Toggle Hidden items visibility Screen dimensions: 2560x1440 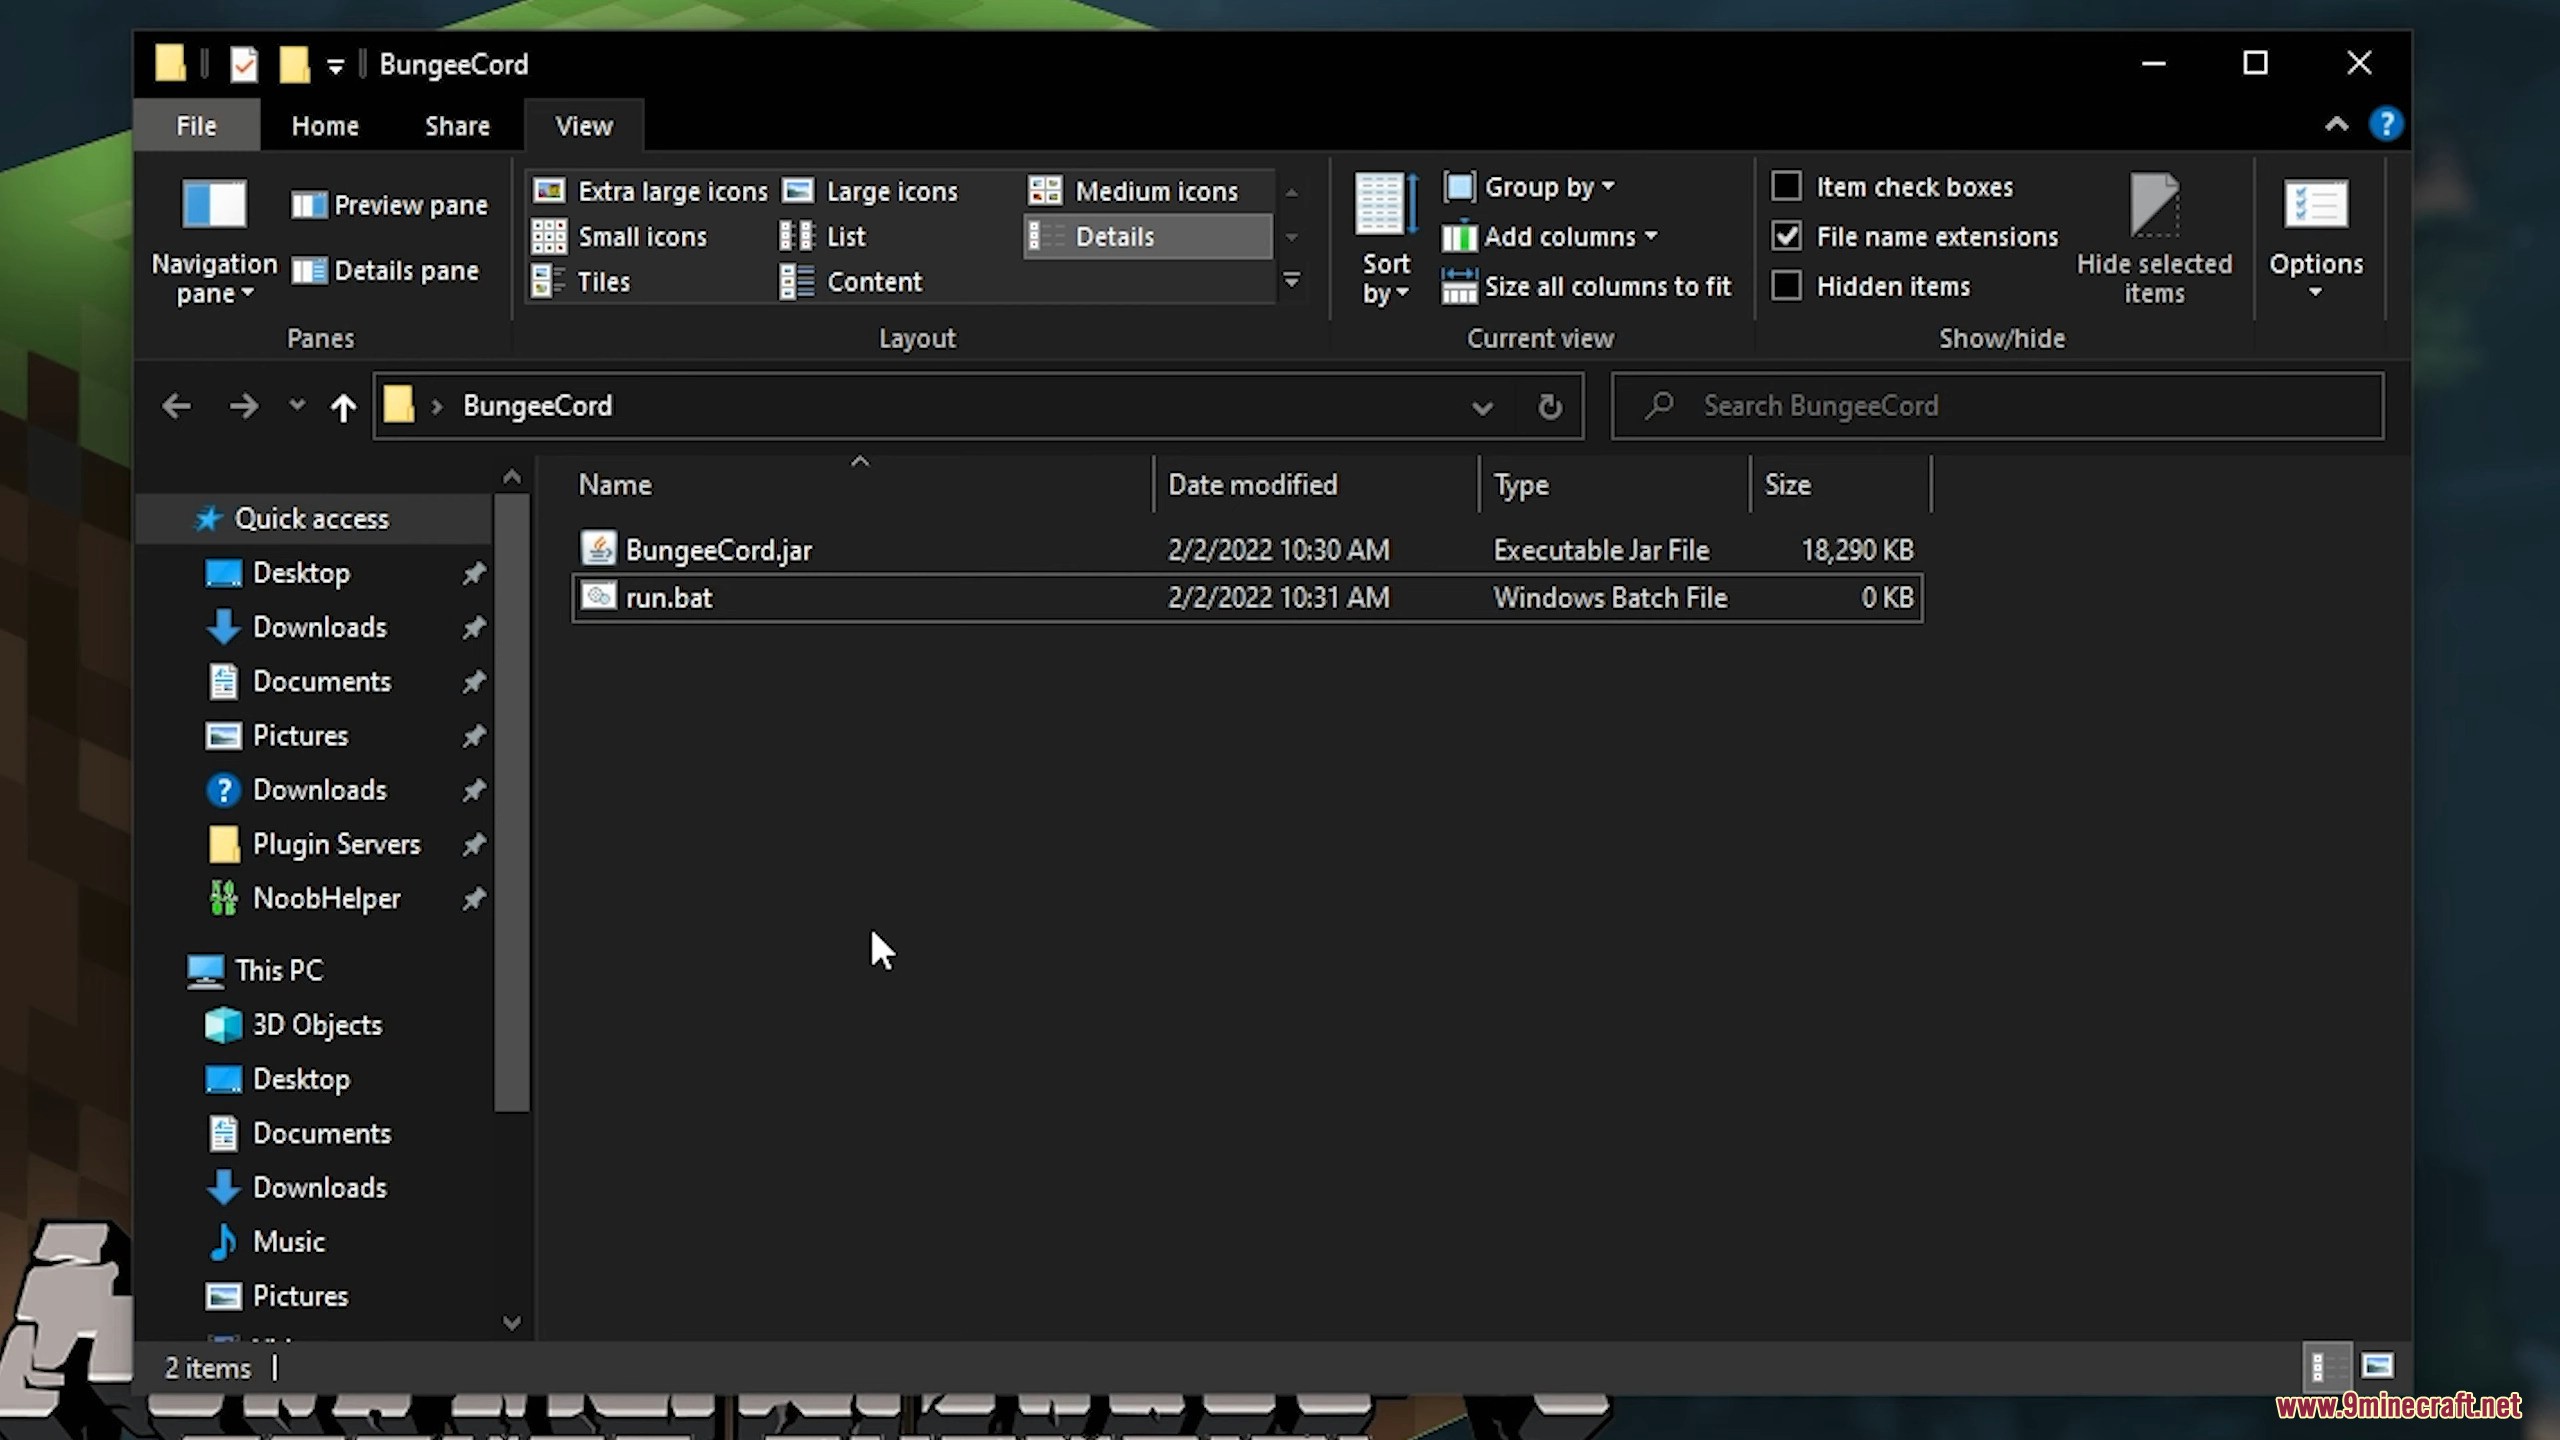1786,285
